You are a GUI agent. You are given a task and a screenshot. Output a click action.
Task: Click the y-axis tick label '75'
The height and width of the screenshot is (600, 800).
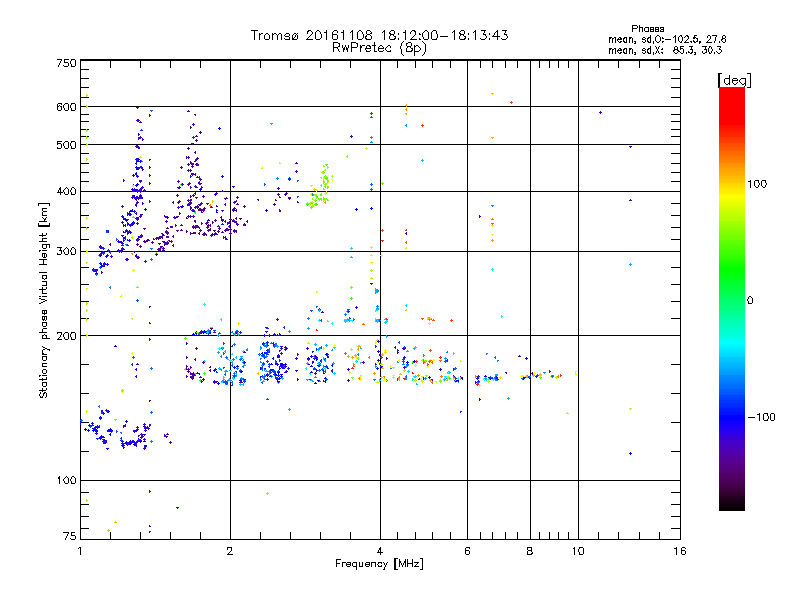click(x=70, y=536)
